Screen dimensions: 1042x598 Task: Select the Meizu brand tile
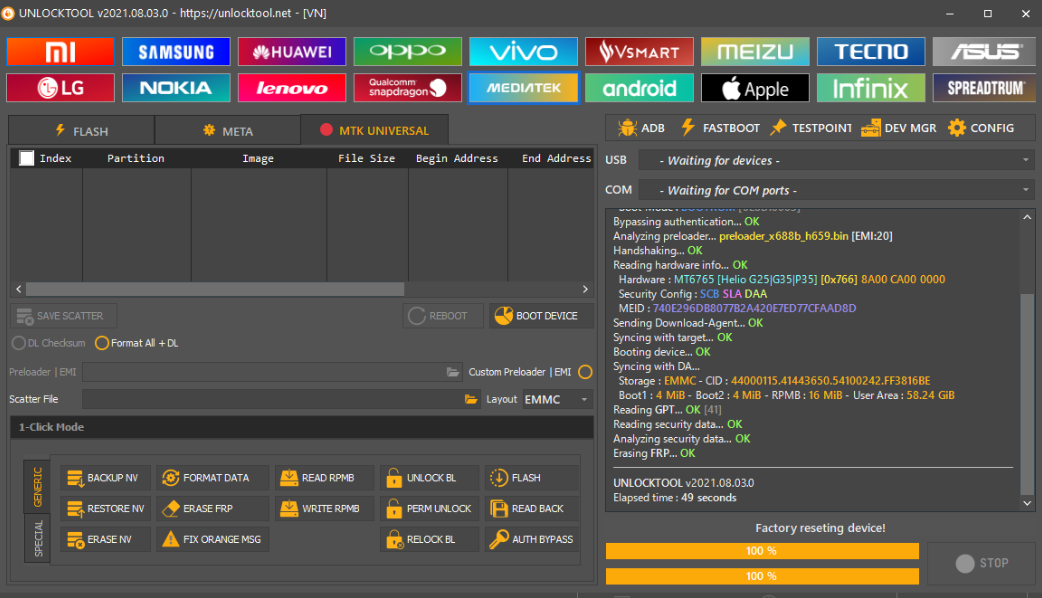[x=755, y=52]
